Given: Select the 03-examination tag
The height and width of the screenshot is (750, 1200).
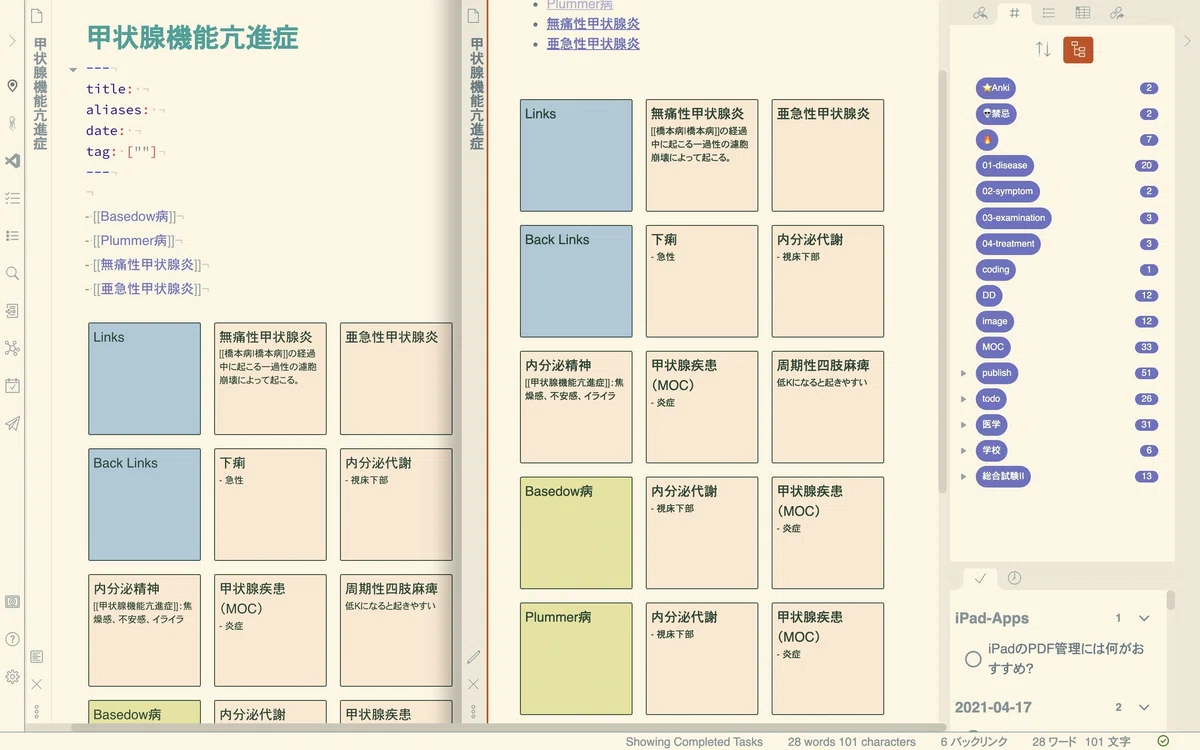Looking at the screenshot, I should pos(1013,218).
